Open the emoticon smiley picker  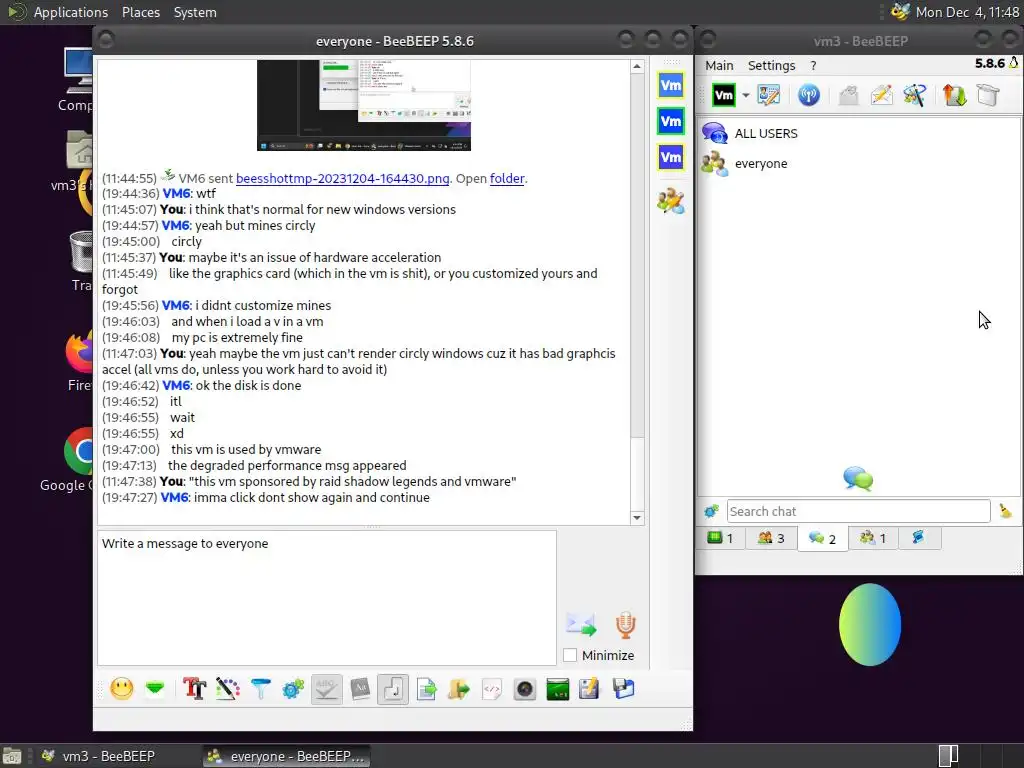[x=122, y=689]
